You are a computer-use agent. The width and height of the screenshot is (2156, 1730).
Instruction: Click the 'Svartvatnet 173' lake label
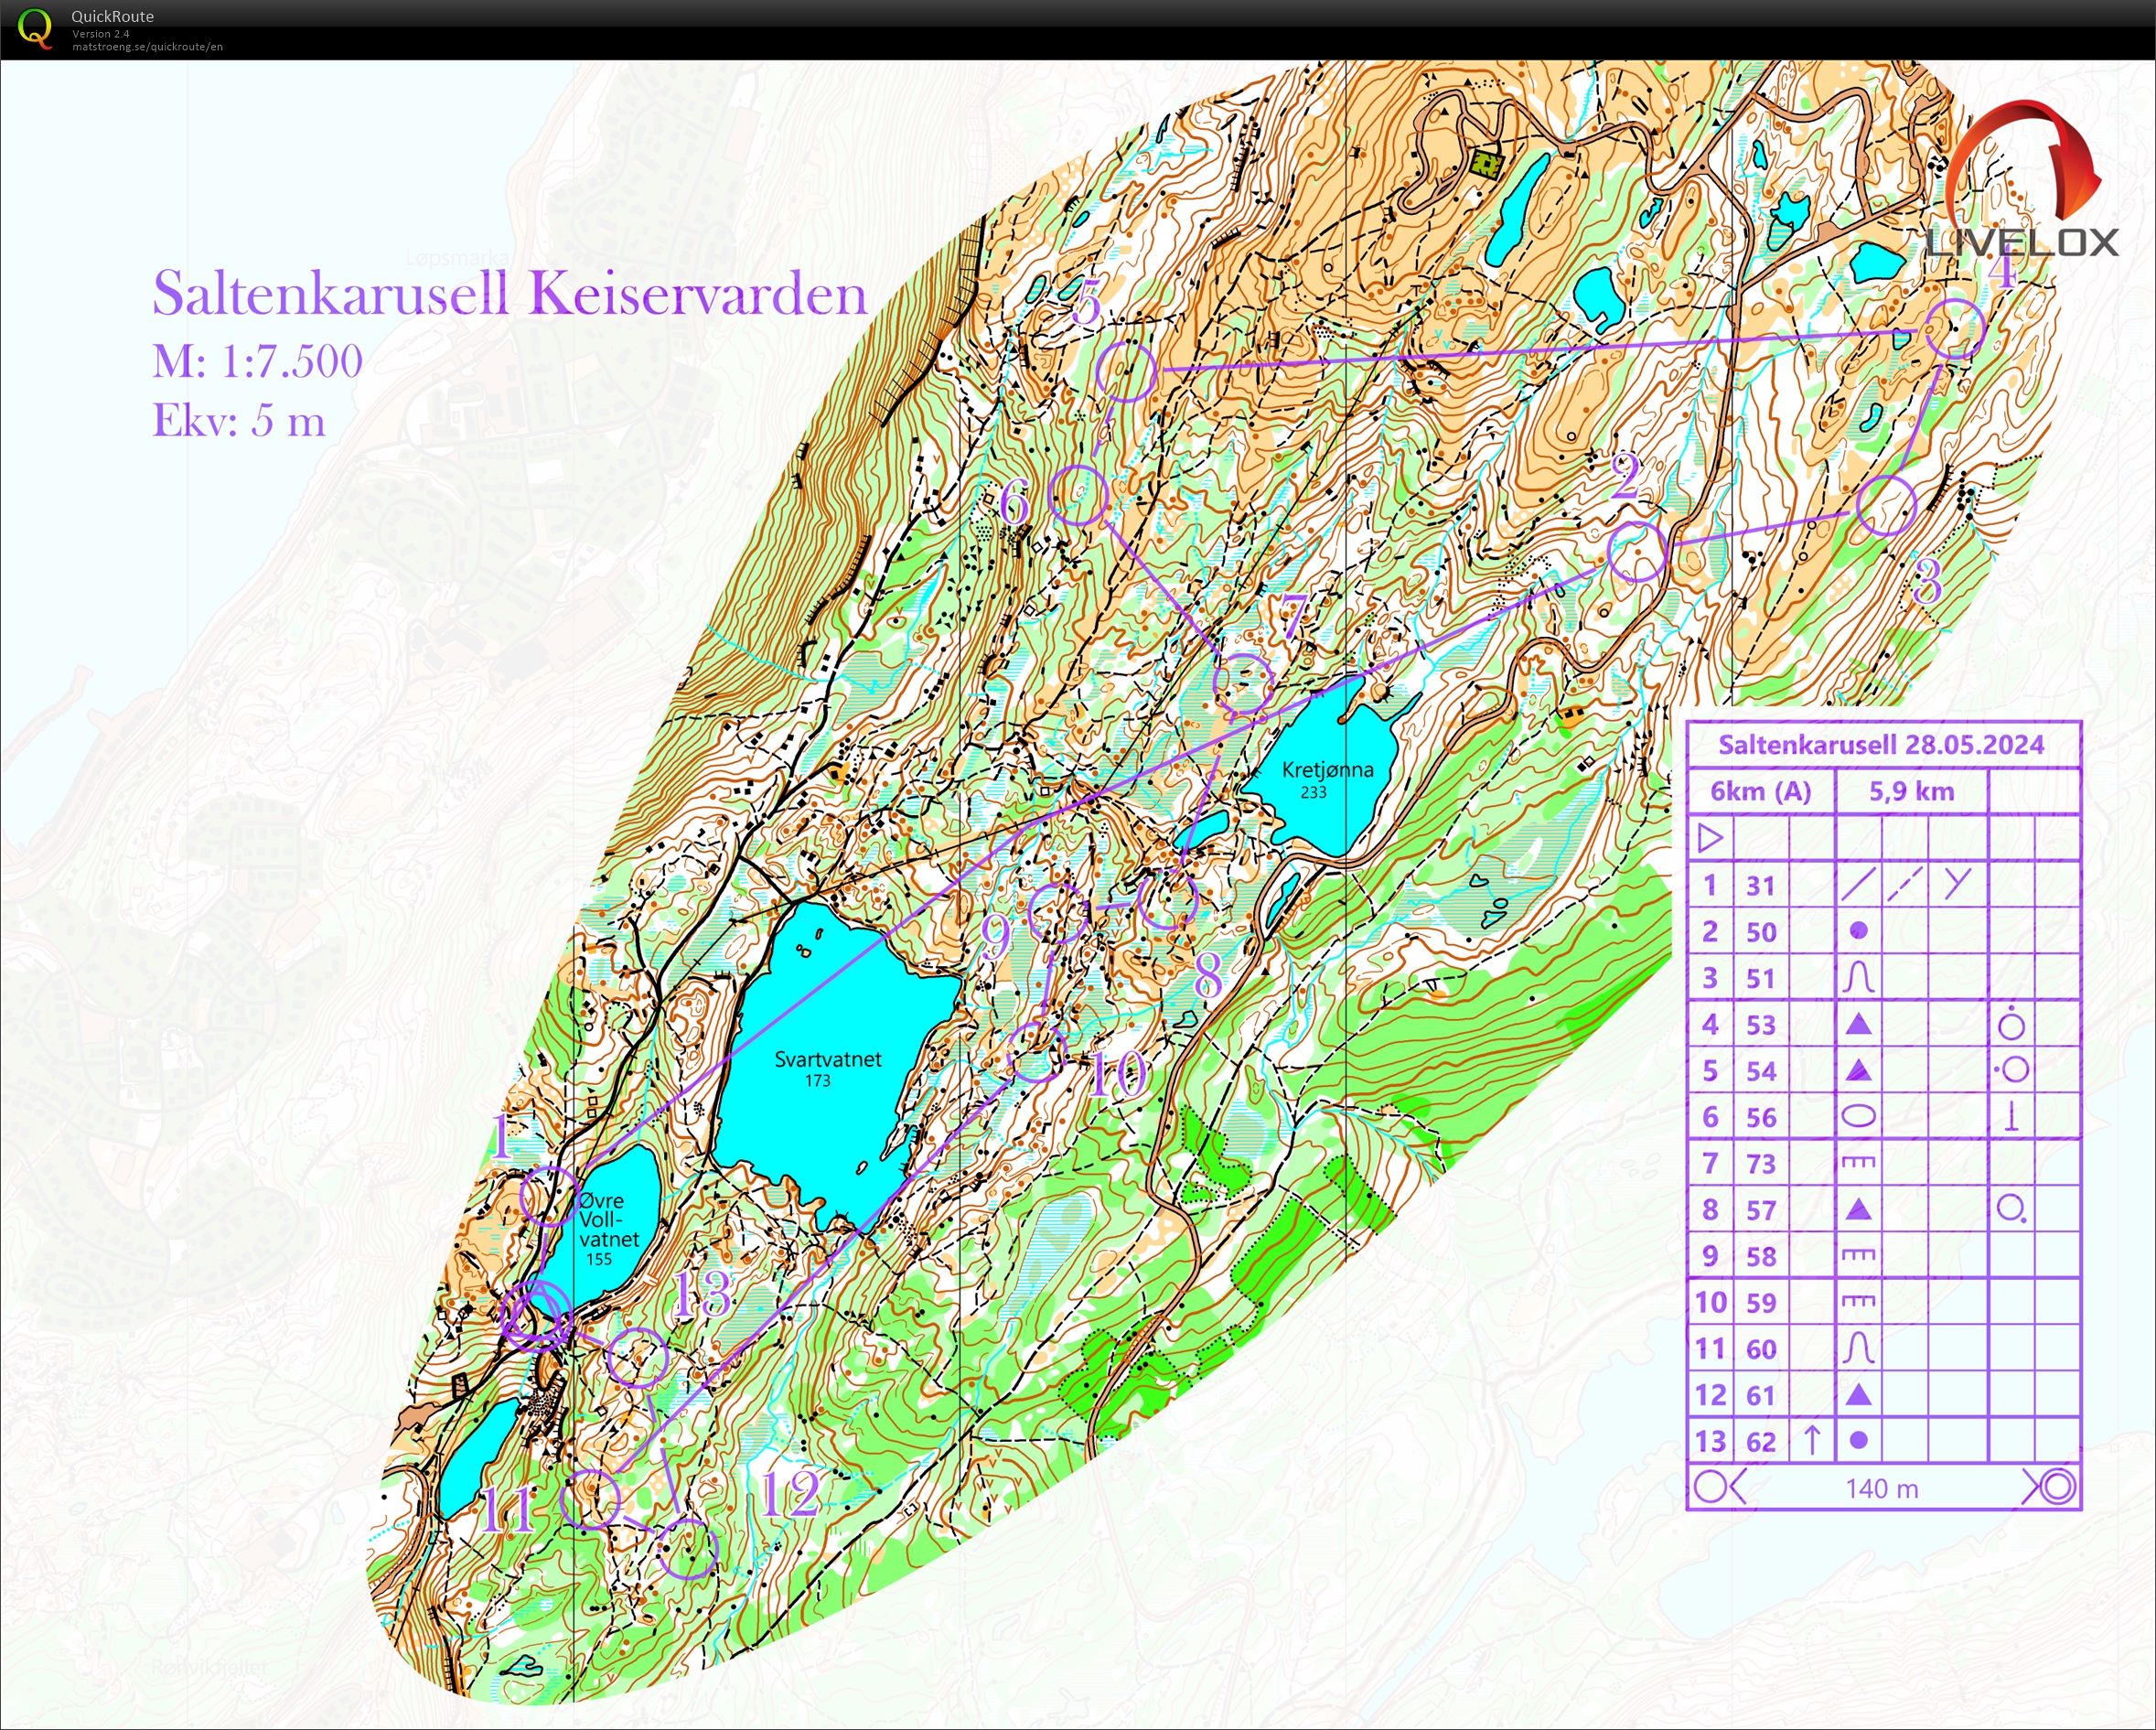[828, 1068]
